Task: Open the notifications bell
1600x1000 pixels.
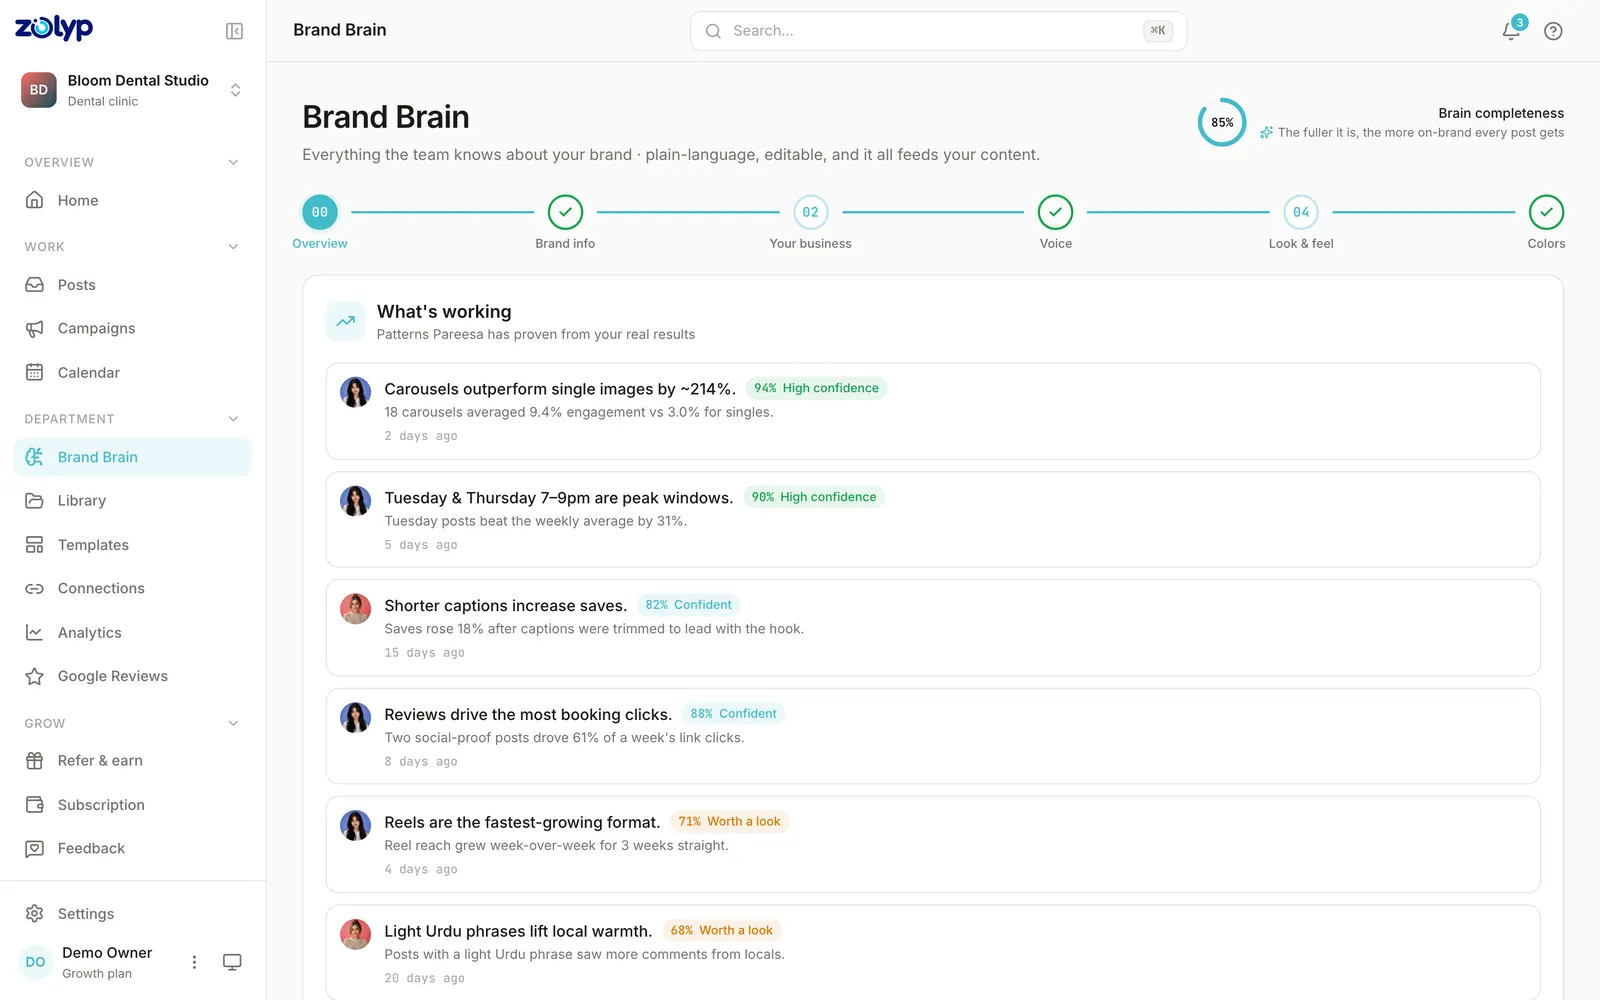Action: [x=1511, y=31]
